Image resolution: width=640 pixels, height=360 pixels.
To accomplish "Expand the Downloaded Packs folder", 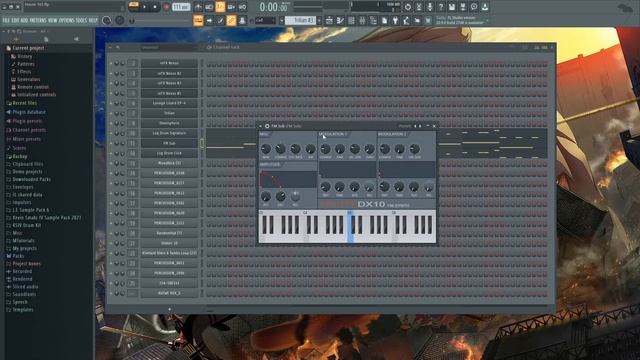I will 31,179.
